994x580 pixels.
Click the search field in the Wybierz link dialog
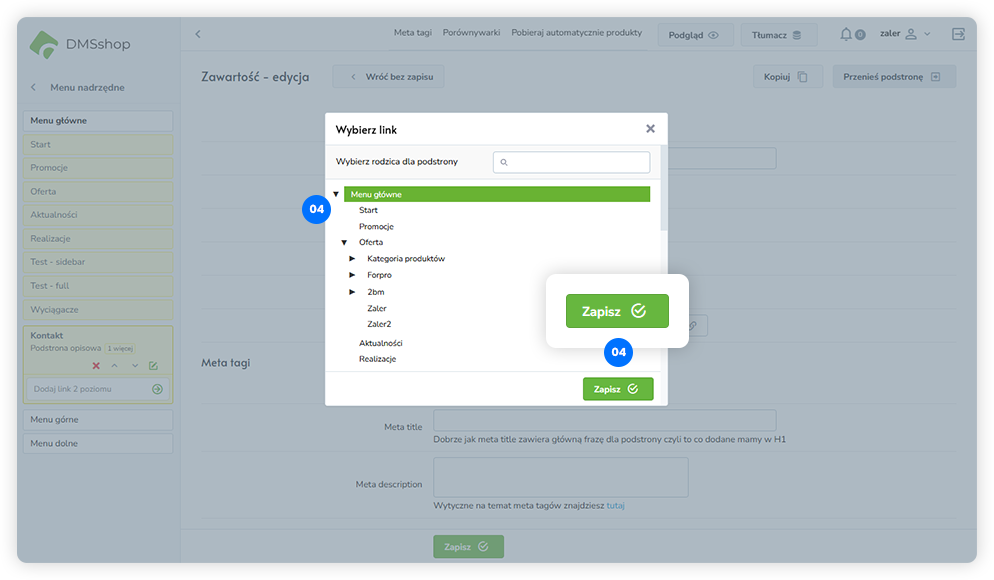[x=571, y=162]
